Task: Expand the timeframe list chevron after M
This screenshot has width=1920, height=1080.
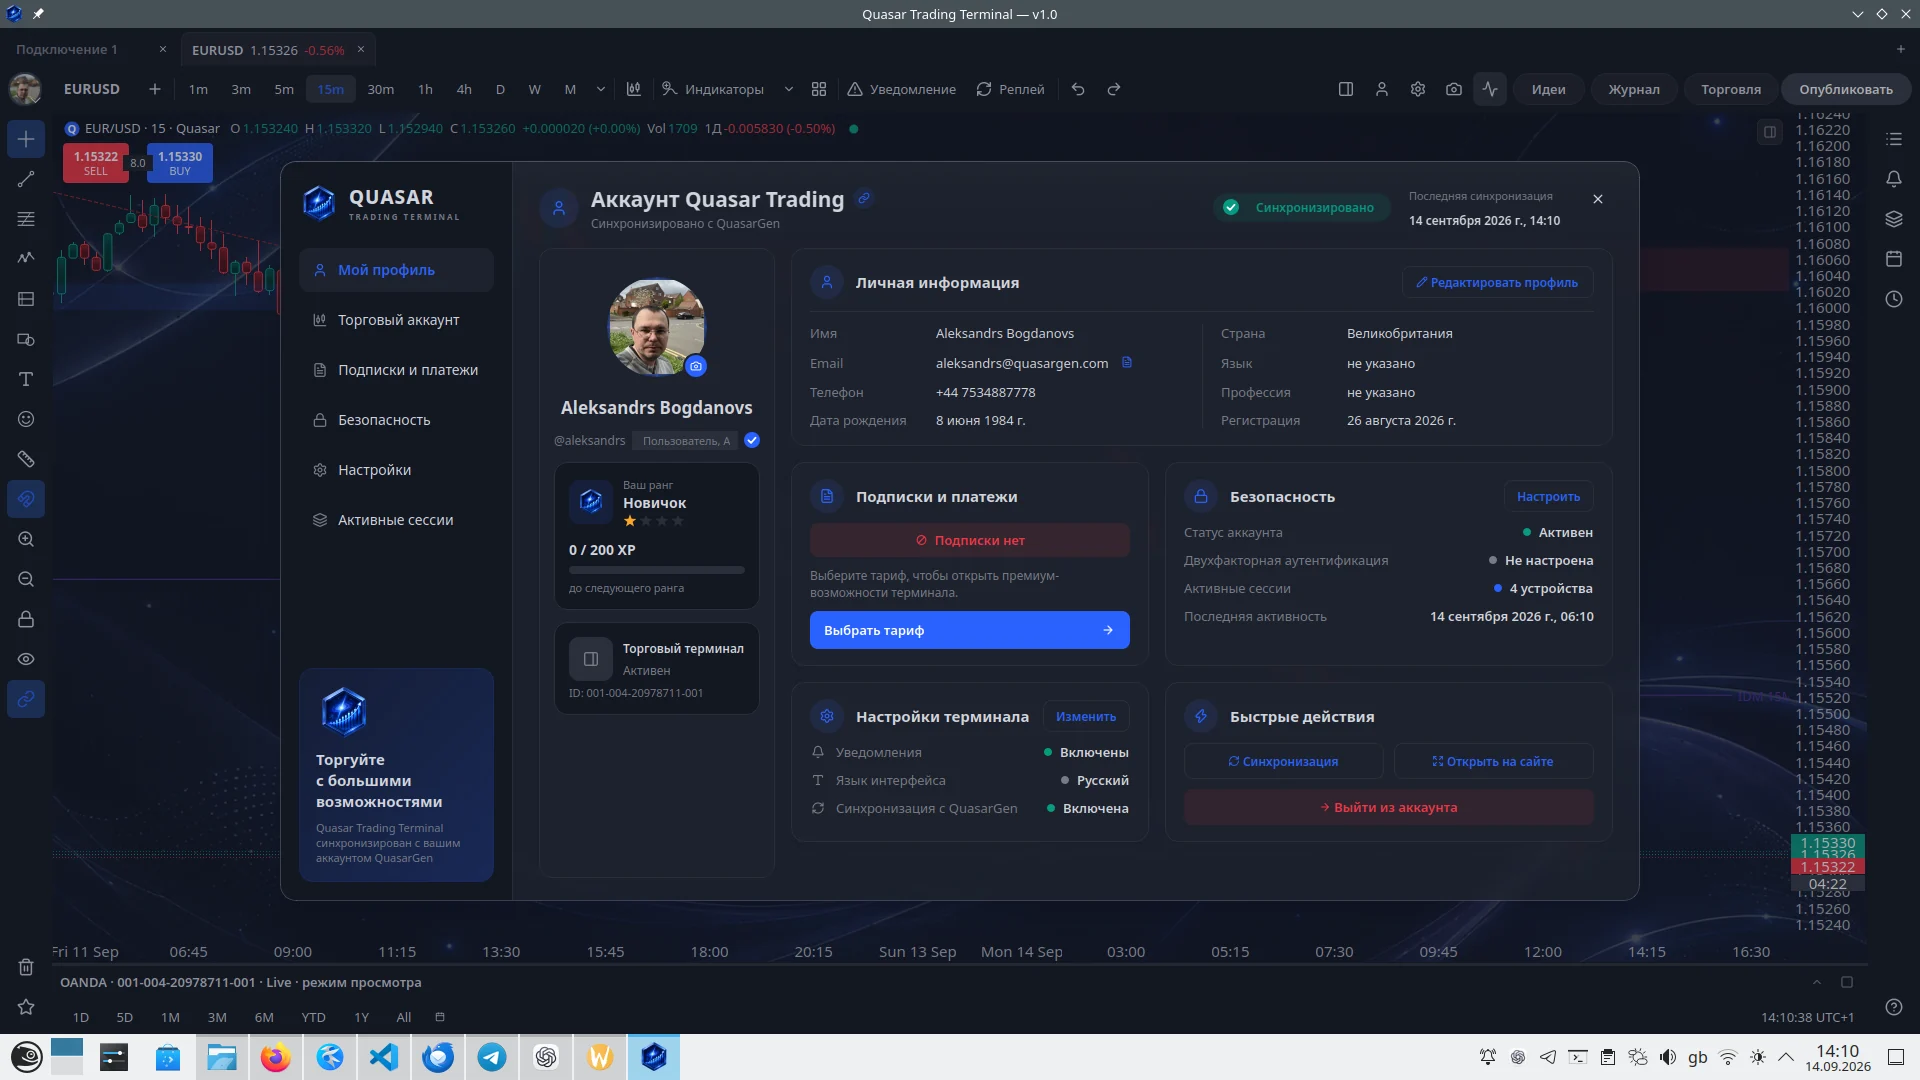Action: pyautogui.click(x=601, y=89)
